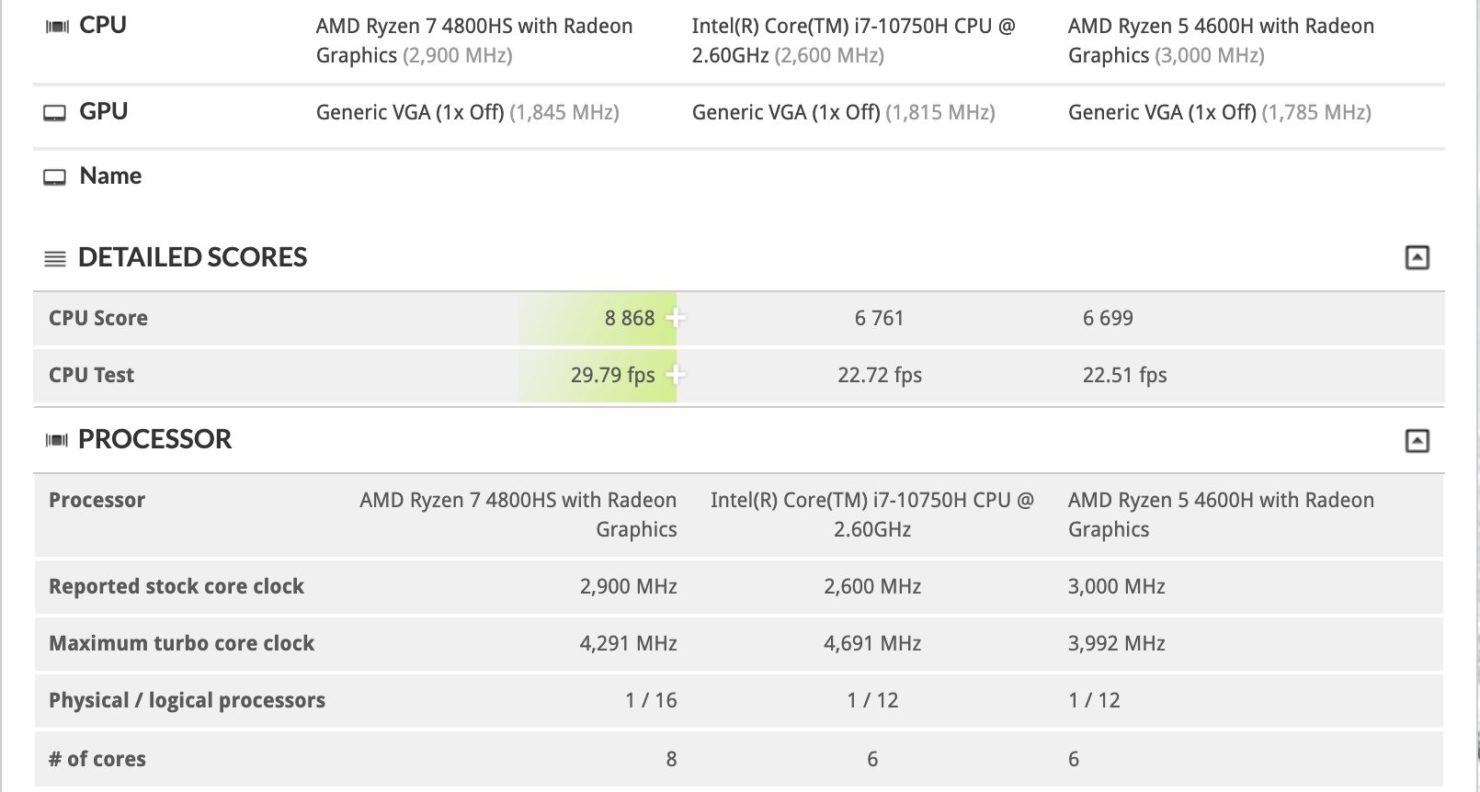Select the AMD Ryzen 5 4600H CPU entry
Image resolution: width=1480 pixels, height=792 pixels.
tap(1221, 41)
